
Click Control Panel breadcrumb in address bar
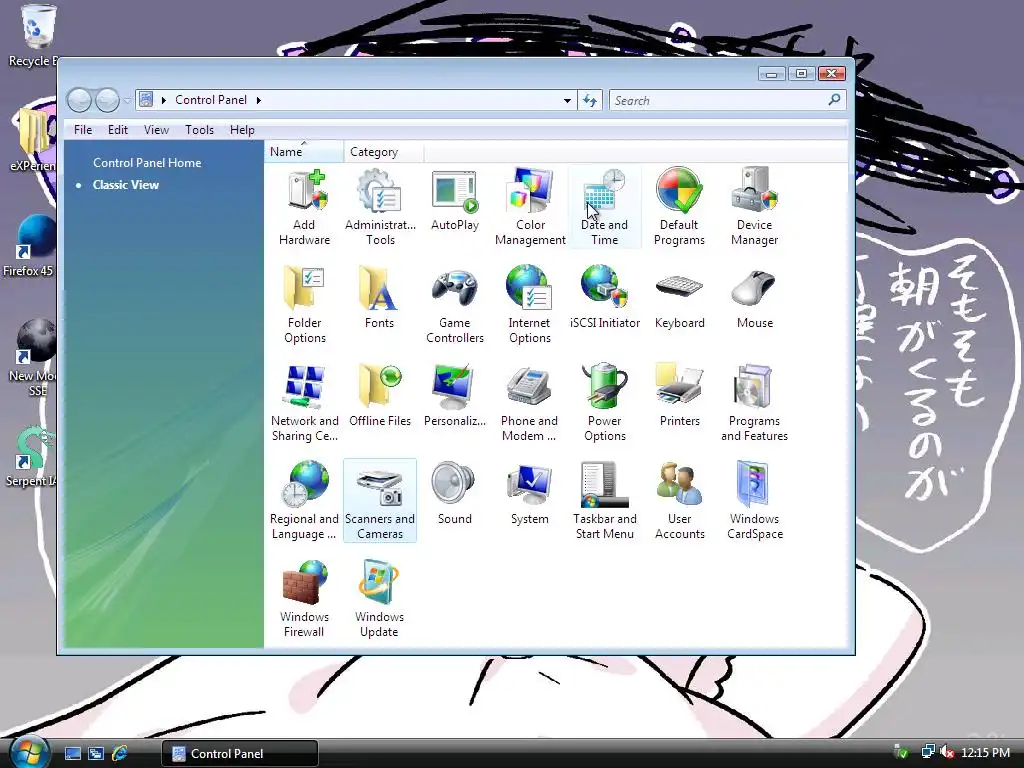point(211,100)
